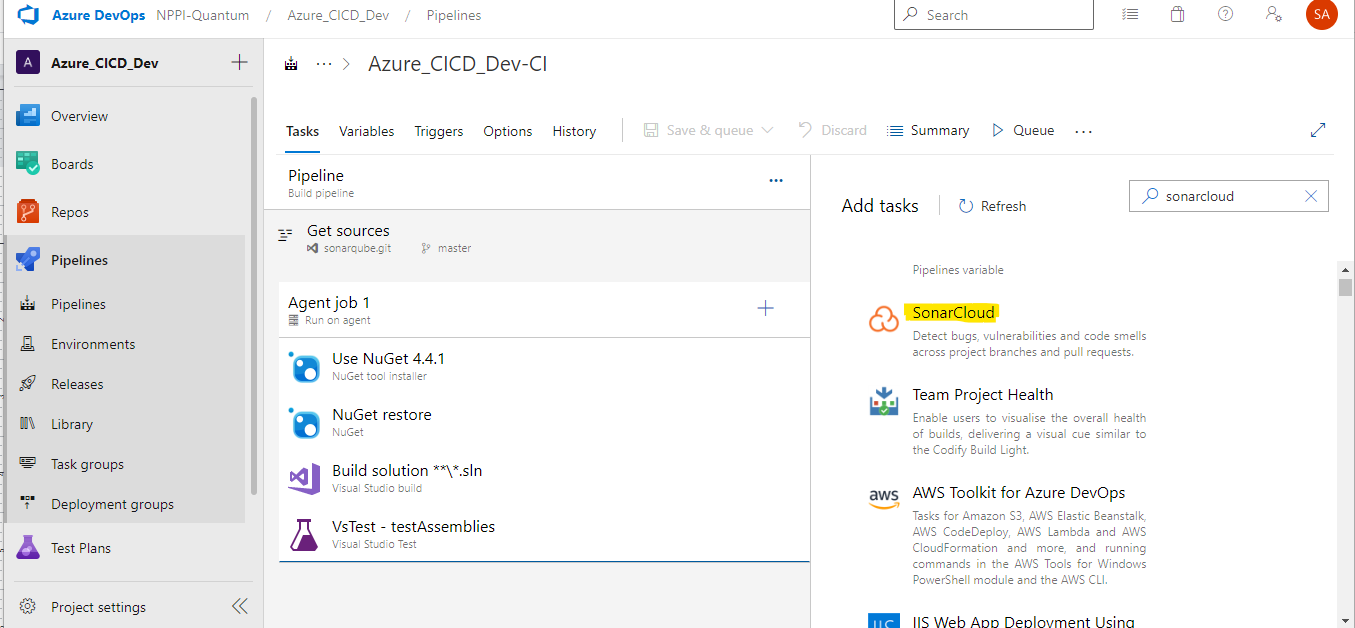Click the SonarCloud cloud icon
Image resolution: width=1355 pixels, height=628 pixels.
[x=884, y=320]
